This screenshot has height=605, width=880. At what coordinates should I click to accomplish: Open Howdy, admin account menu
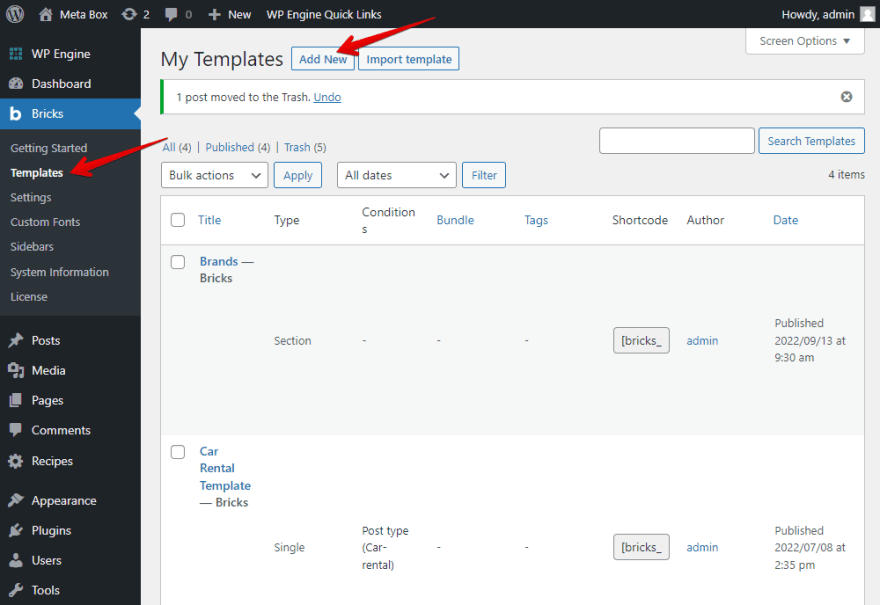(828, 15)
